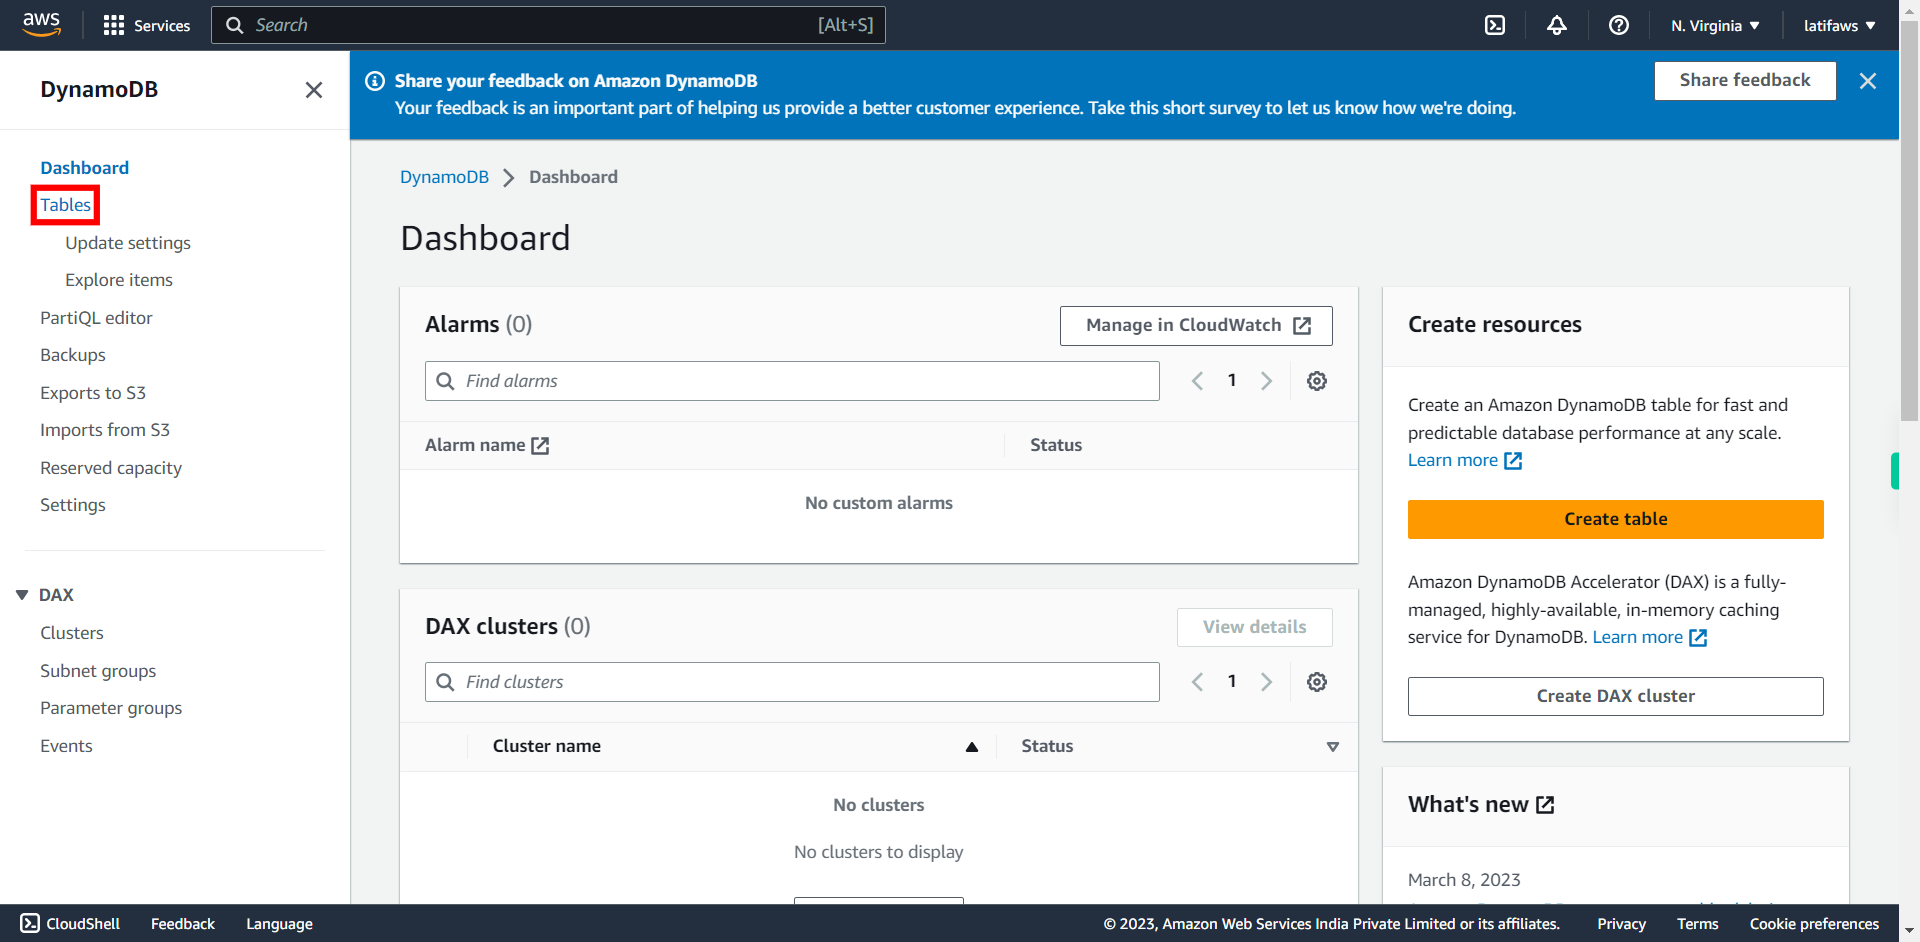Click the View details button
Screen dimensions: 1920x942
[1255, 627]
